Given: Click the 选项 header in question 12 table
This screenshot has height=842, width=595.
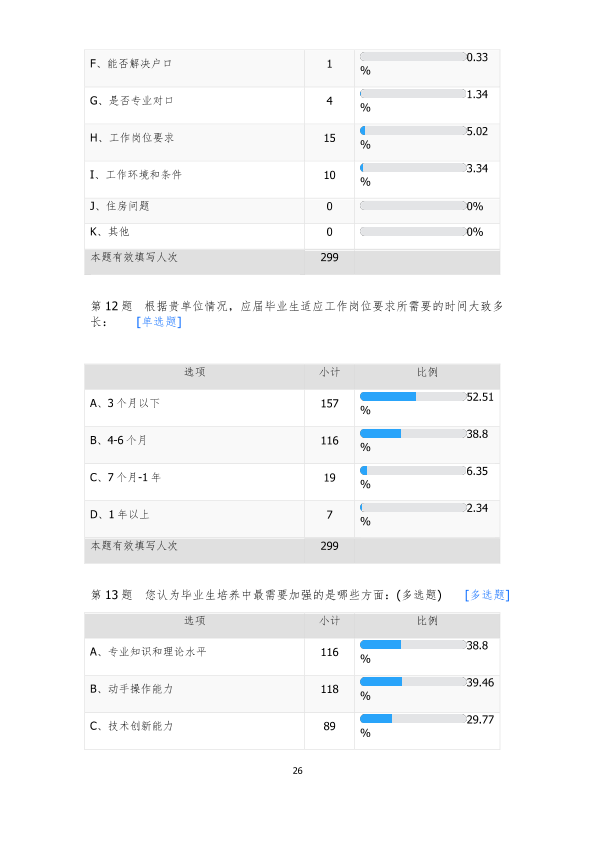Looking at the screenshot, I should point(194,372).
